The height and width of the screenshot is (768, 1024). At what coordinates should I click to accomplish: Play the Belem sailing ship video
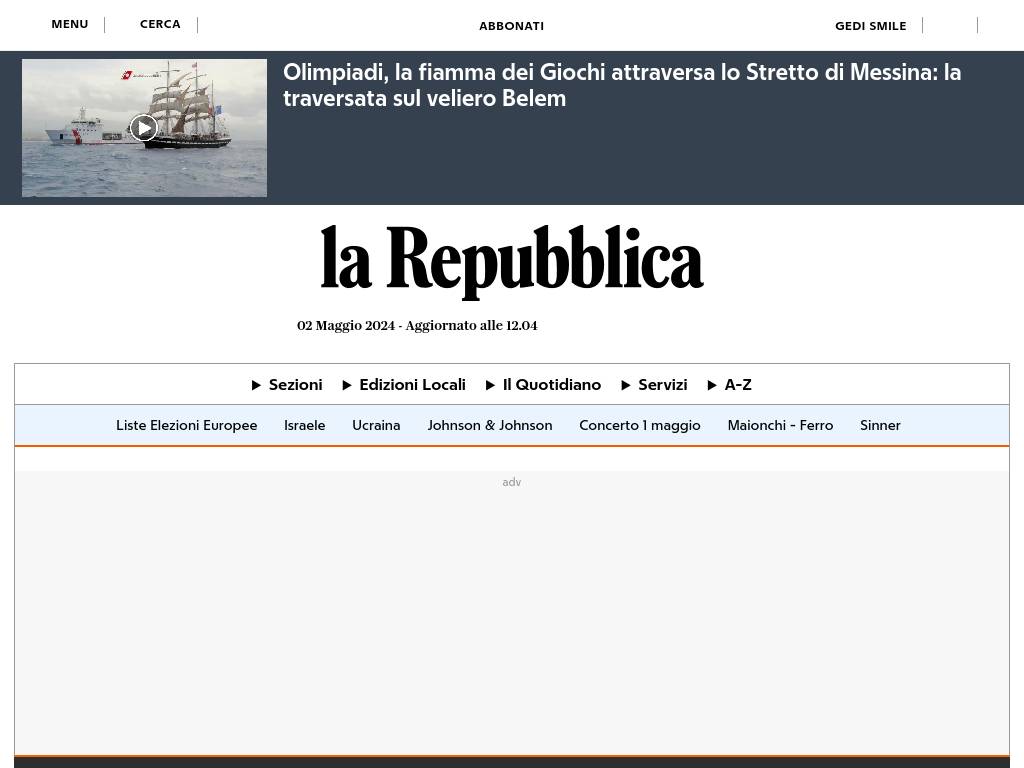(144, 127)
